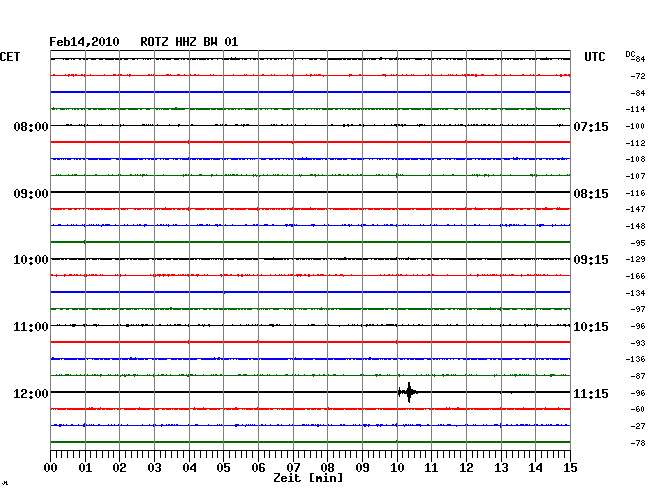The width and height of the screenshot is (650, 494).
Task: Select minute label 03 on the time axis
Action: tap(154, 468)
